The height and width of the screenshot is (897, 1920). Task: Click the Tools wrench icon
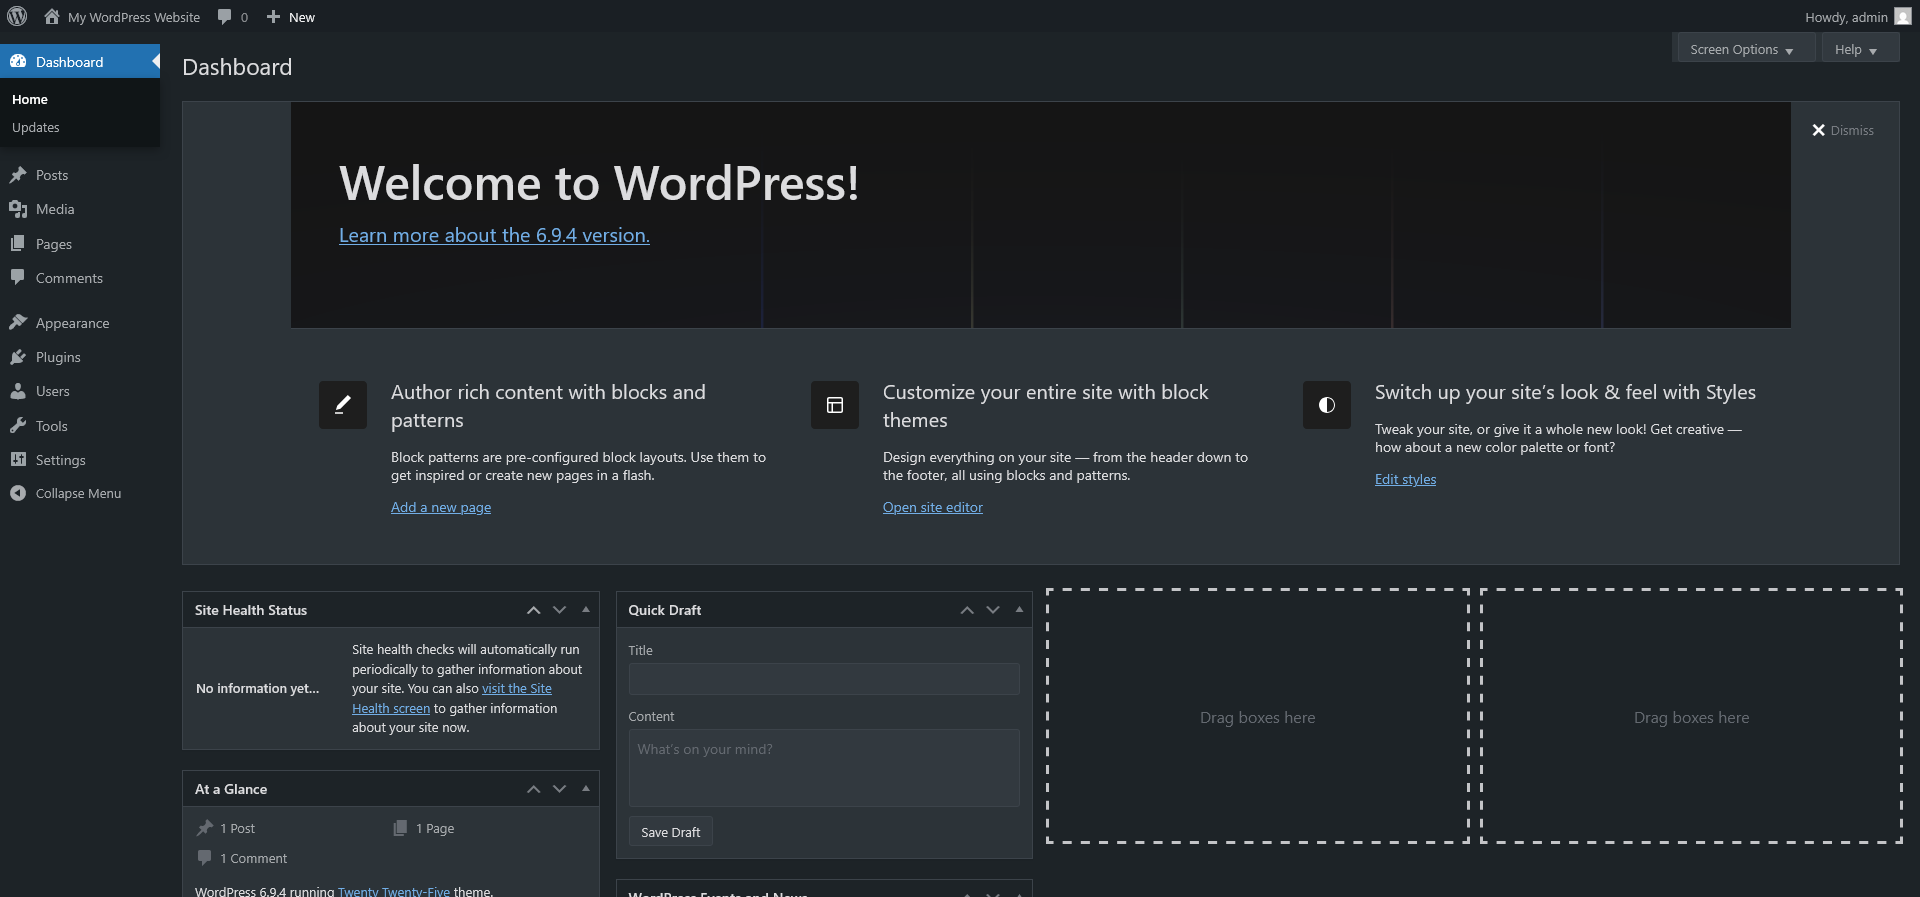(18, 426)
